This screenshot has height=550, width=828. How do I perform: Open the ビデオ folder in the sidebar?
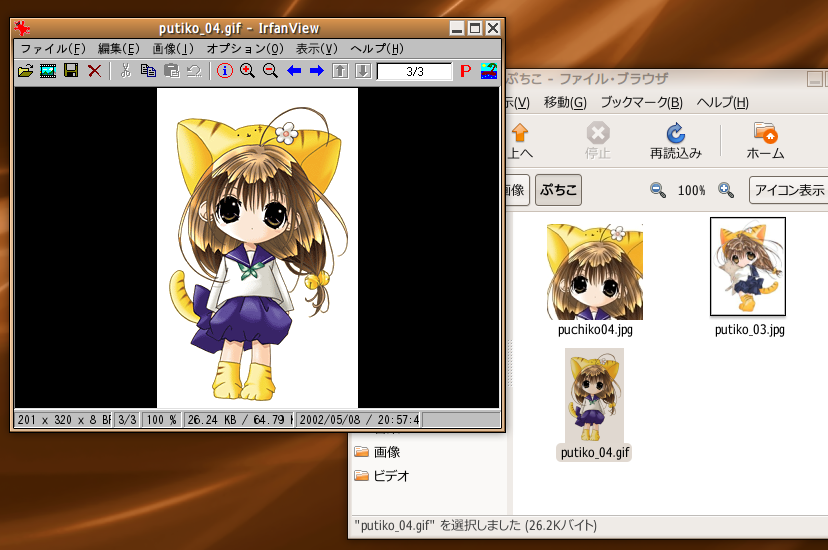click(382, 476)
